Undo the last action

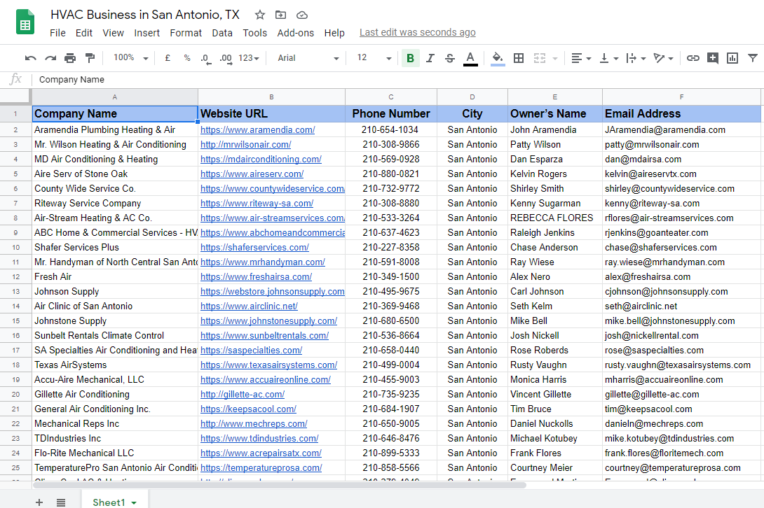pyautogui.click(x=30, y=58)
